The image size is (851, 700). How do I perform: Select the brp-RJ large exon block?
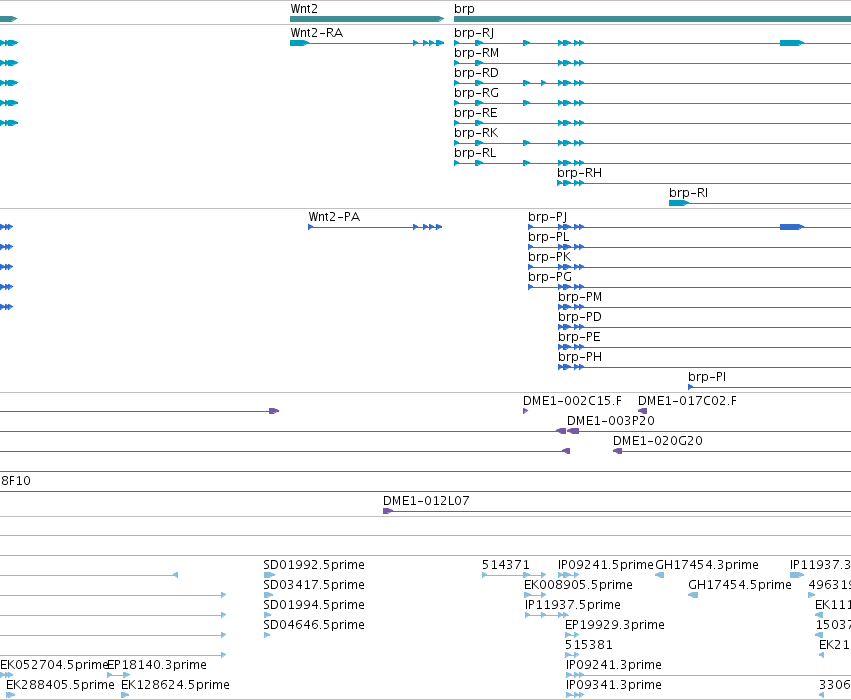point(792,43)
